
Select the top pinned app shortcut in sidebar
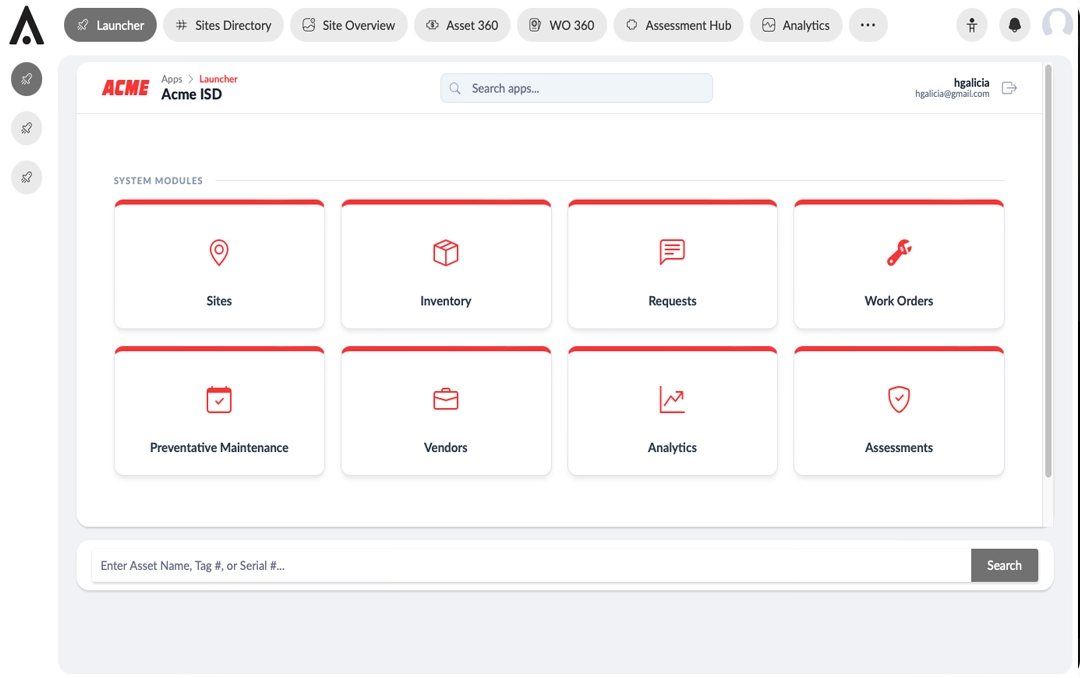coord(26,79)
